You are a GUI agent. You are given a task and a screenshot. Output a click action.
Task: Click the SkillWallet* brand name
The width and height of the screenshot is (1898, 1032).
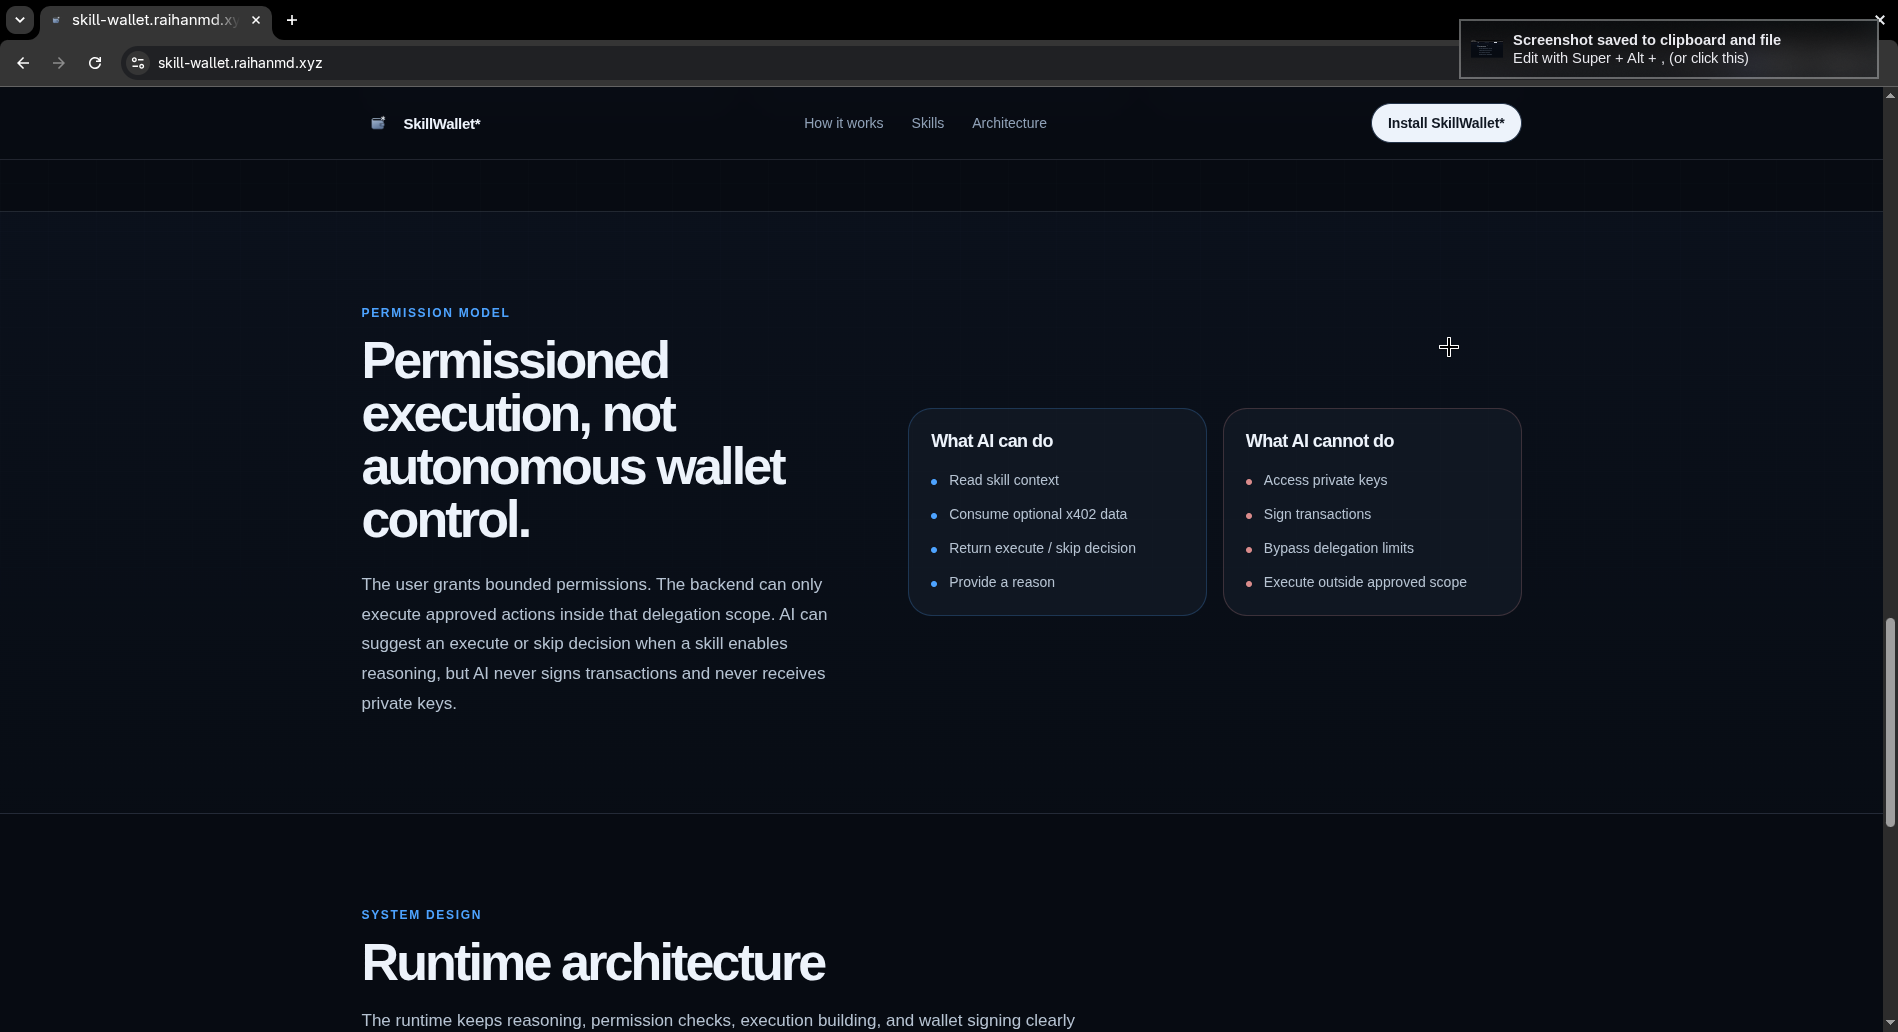click(x=442, y=124)
